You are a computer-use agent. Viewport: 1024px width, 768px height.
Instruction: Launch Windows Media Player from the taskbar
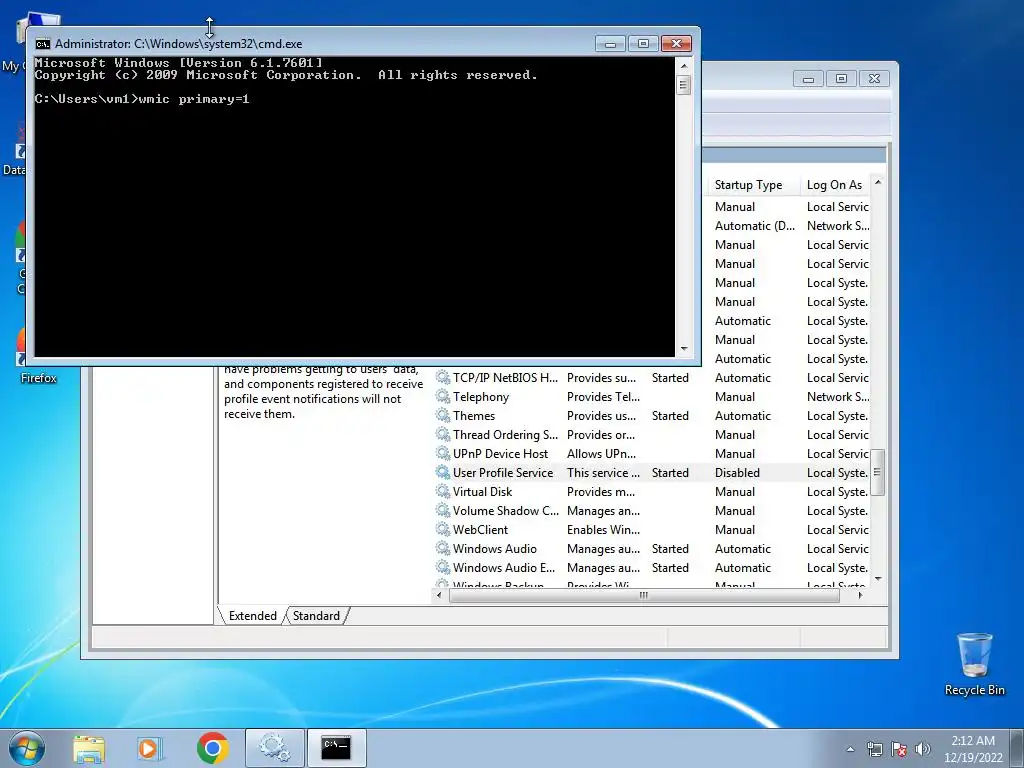[150, 748]
